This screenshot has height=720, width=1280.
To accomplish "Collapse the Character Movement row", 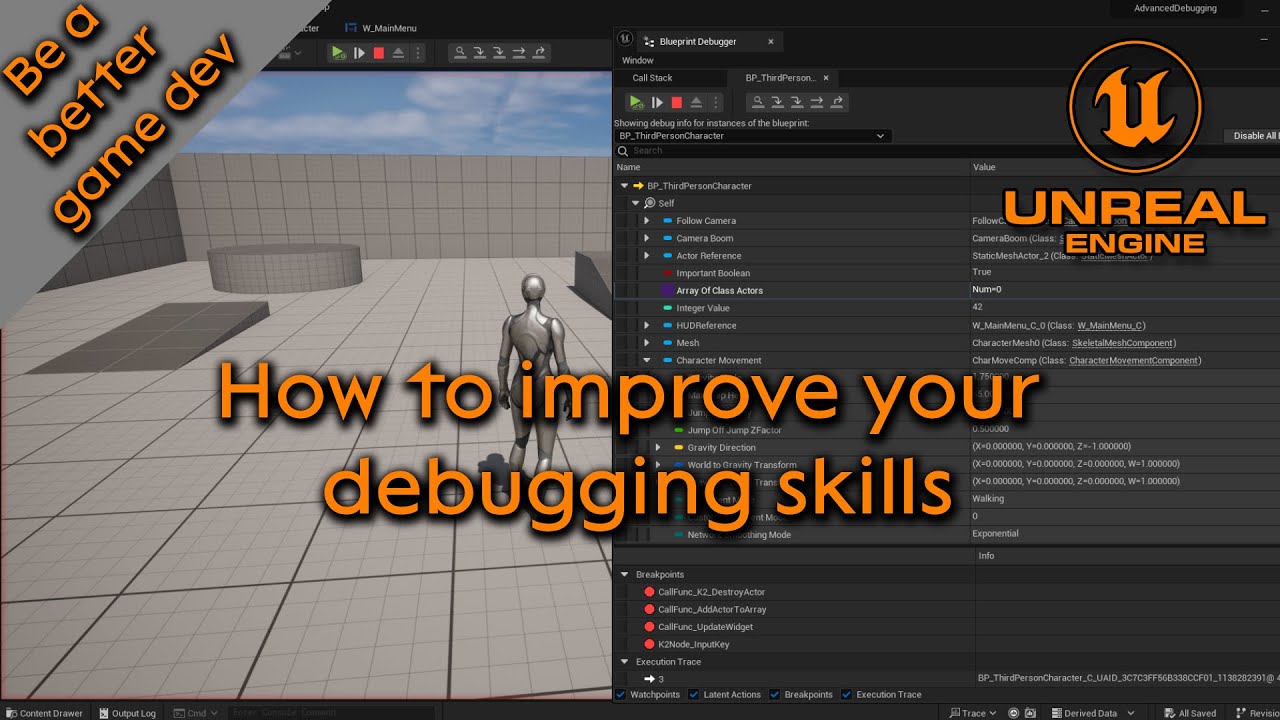I will tap(646, 360).
